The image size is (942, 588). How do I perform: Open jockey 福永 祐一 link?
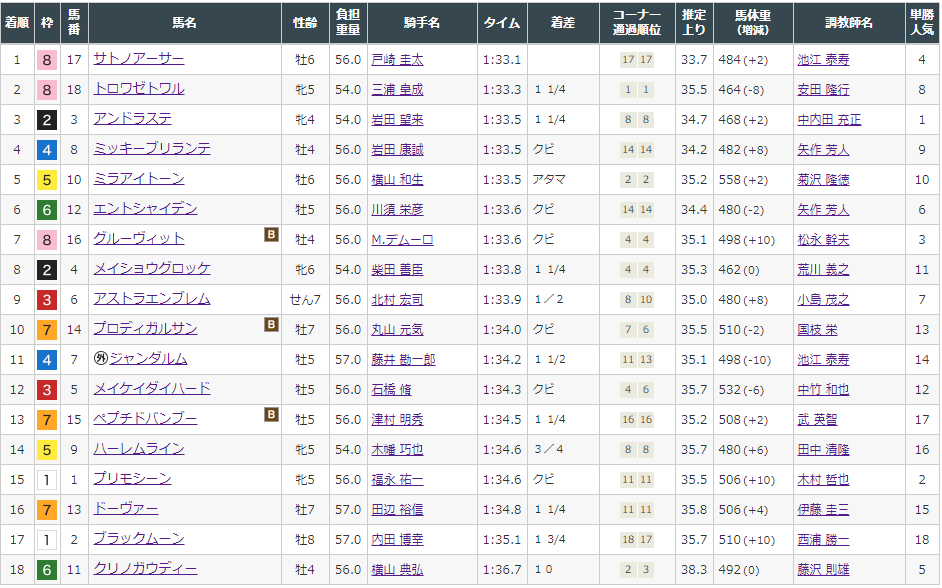pyautogui.click(x=397, y=479)
